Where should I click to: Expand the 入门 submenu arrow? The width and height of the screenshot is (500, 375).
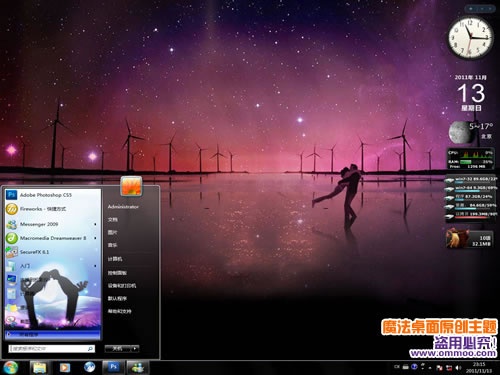(96, 266)
